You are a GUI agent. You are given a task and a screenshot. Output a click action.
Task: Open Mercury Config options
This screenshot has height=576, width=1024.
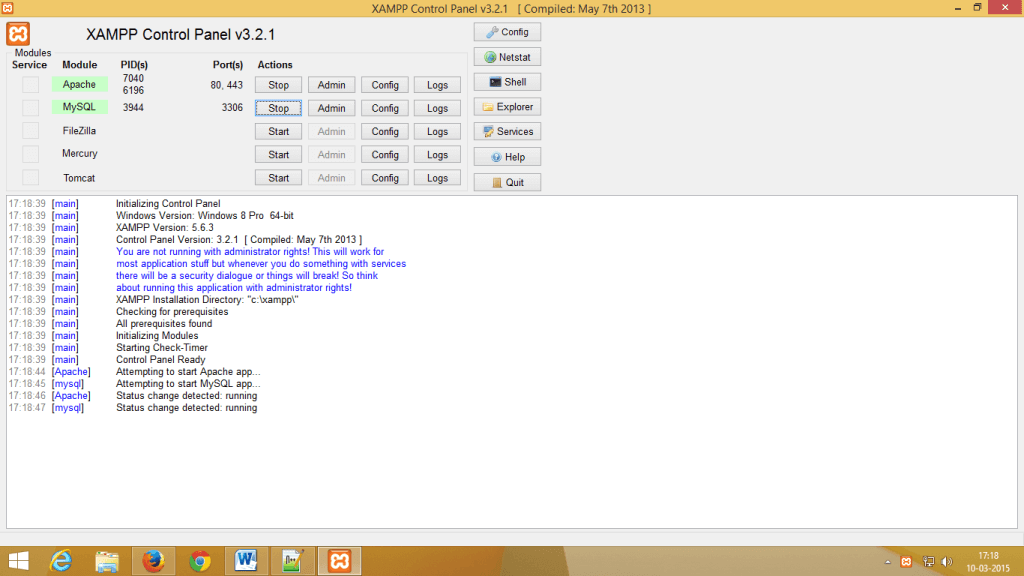(385, 155)
